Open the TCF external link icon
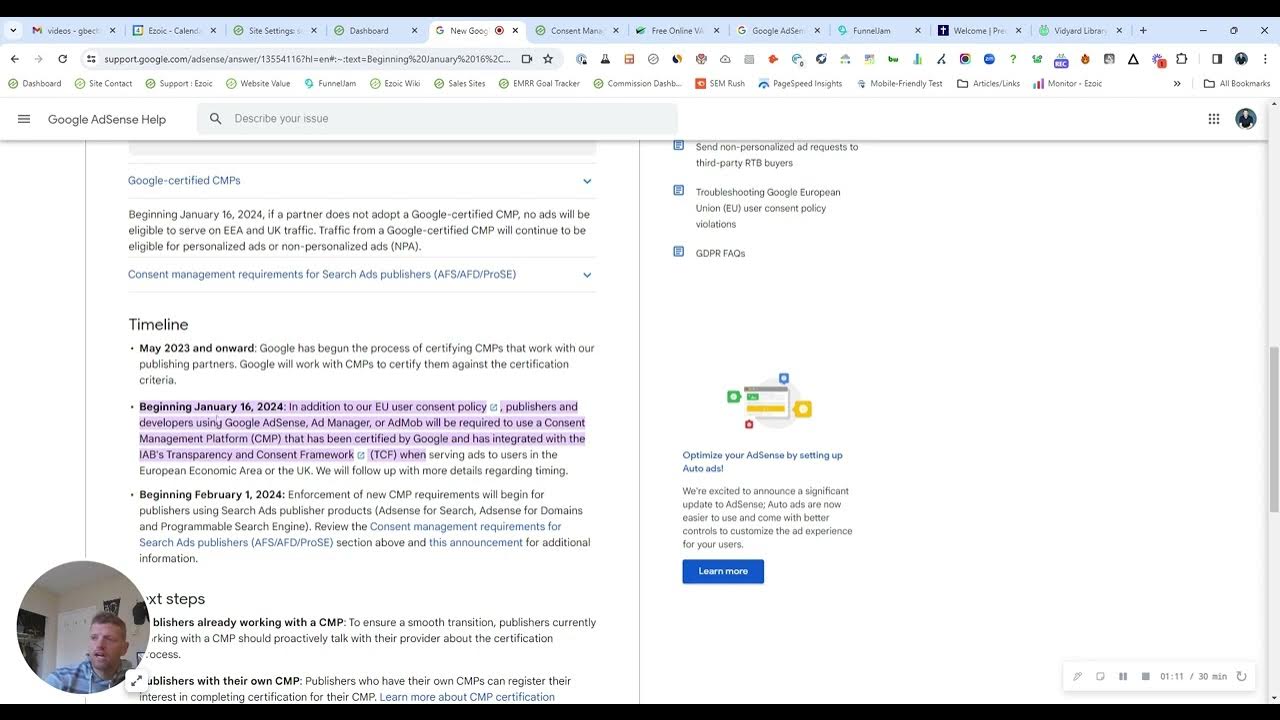The width and height of the screenshot is (1280, 720). (x=361, y=455)
